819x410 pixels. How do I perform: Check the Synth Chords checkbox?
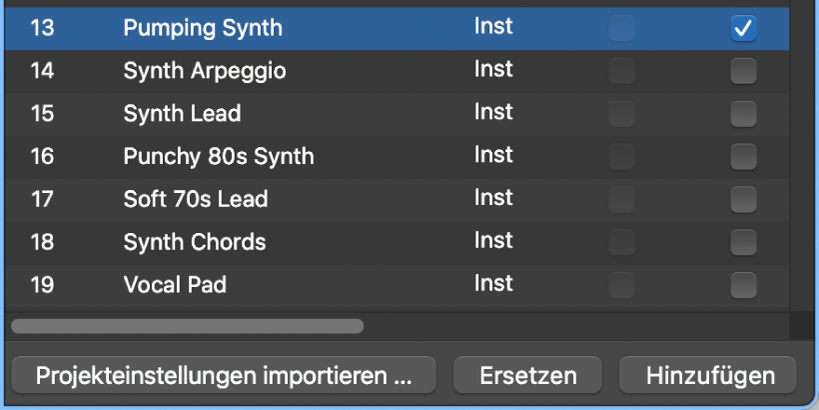tap(743, 243)
